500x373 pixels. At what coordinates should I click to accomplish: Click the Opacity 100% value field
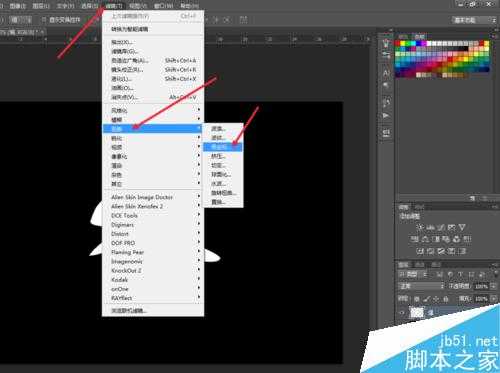point(481,286)
